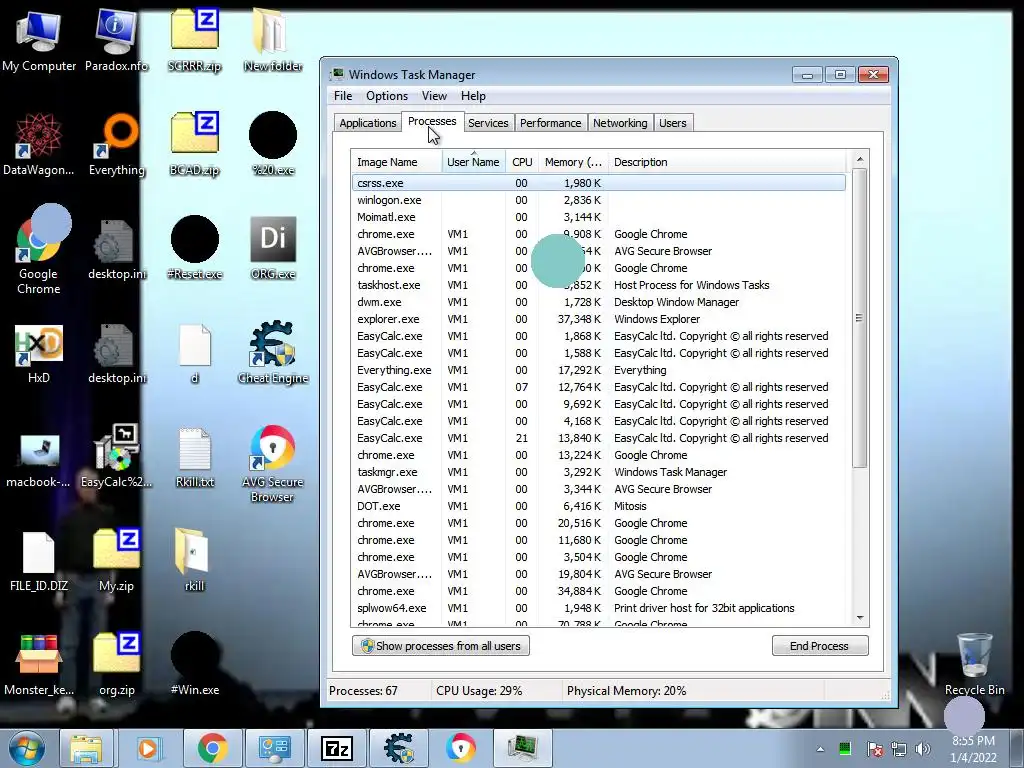Select ORG.exe desktop icon
1024x768 pixels.
pos(273,248)
